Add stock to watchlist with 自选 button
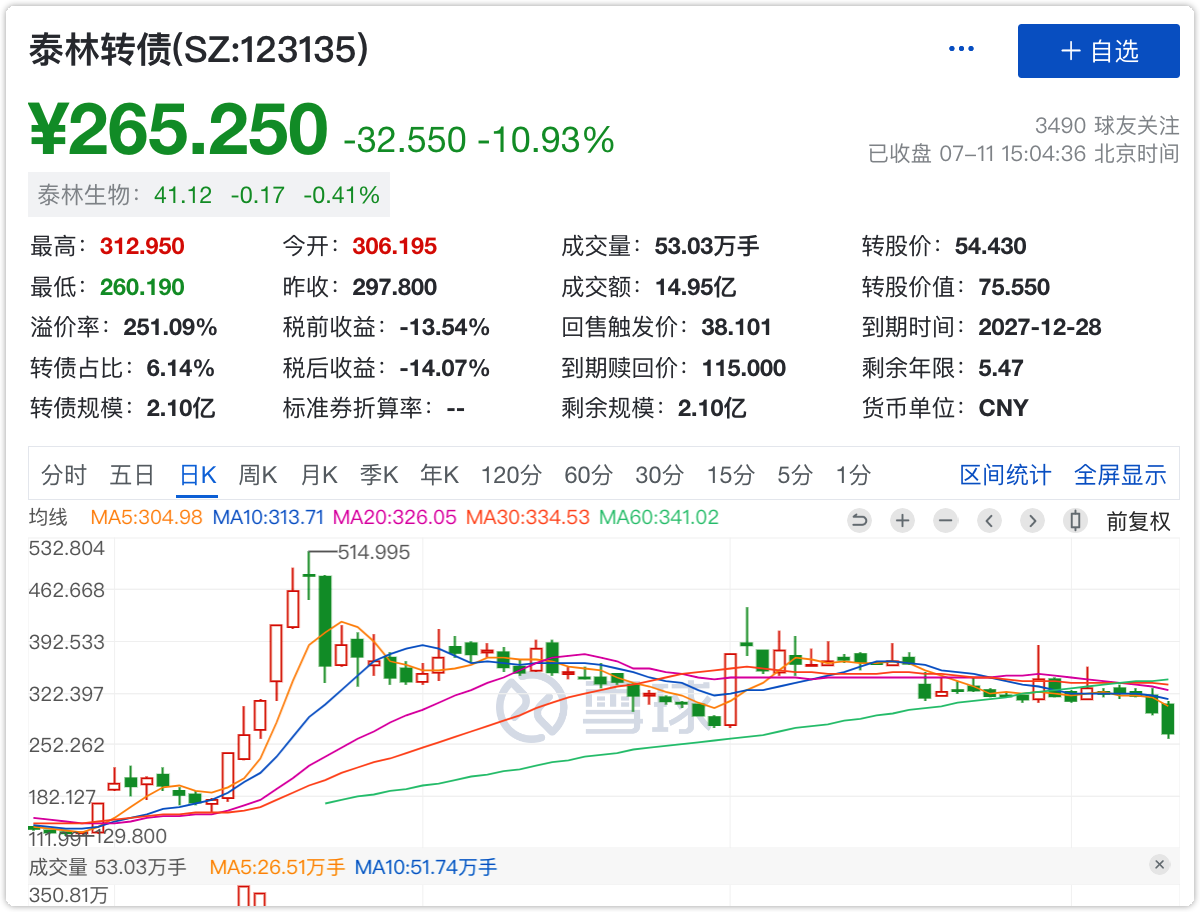The image size is (1200, 912). [1098, 51]
